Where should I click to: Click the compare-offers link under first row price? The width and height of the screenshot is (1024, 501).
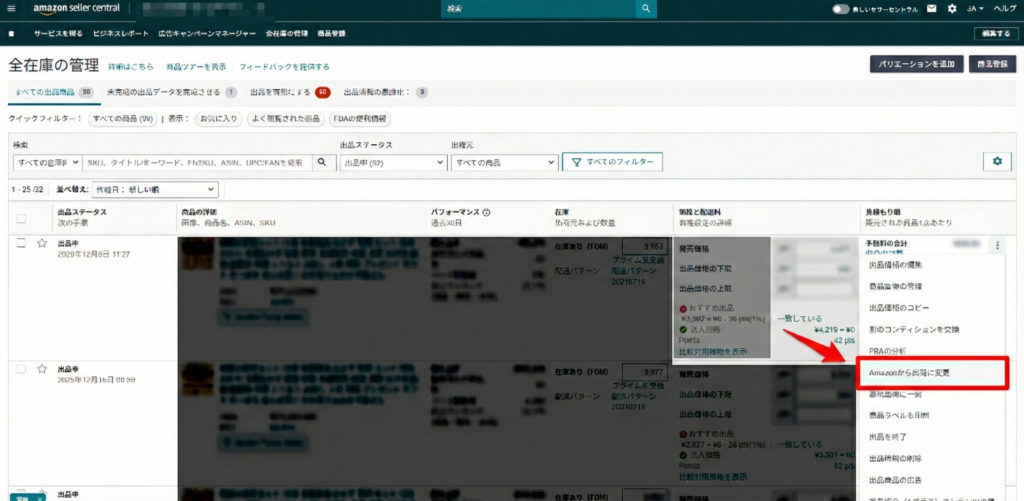click(x=713, y=351)
